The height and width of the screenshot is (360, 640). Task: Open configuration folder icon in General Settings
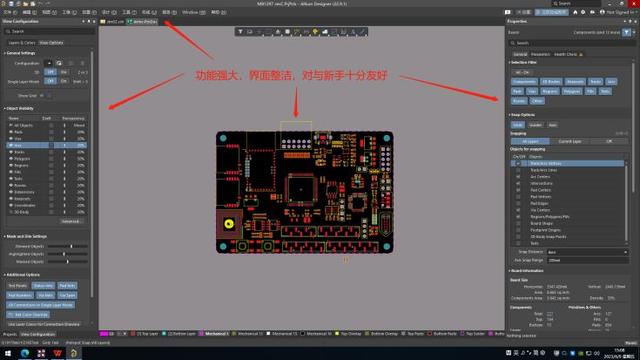pos(59,63)
